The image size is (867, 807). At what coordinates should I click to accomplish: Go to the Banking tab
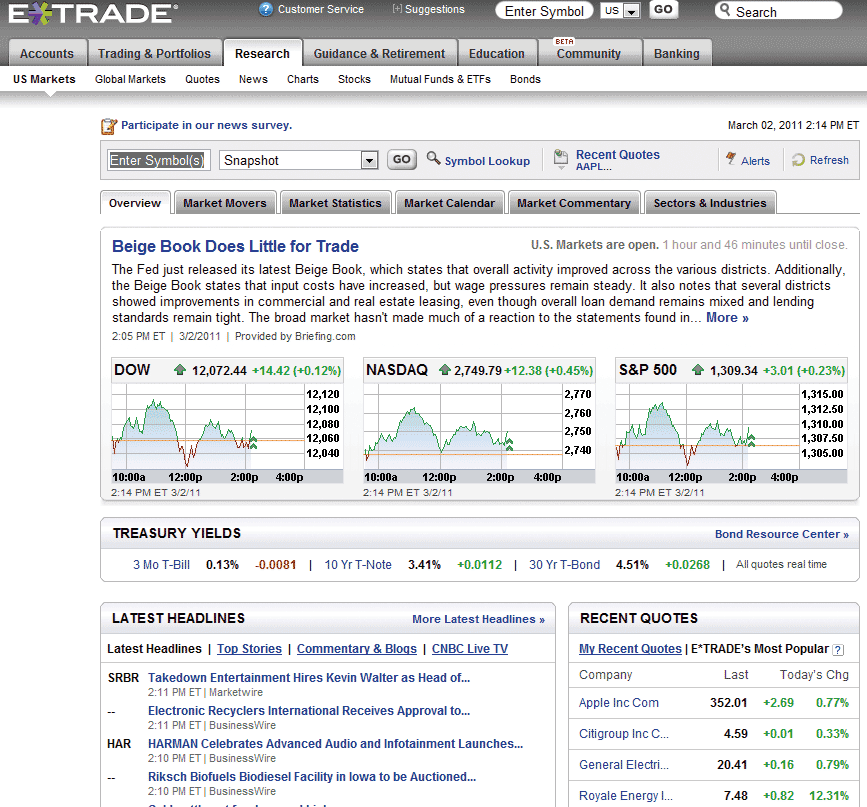pos(677,54)
